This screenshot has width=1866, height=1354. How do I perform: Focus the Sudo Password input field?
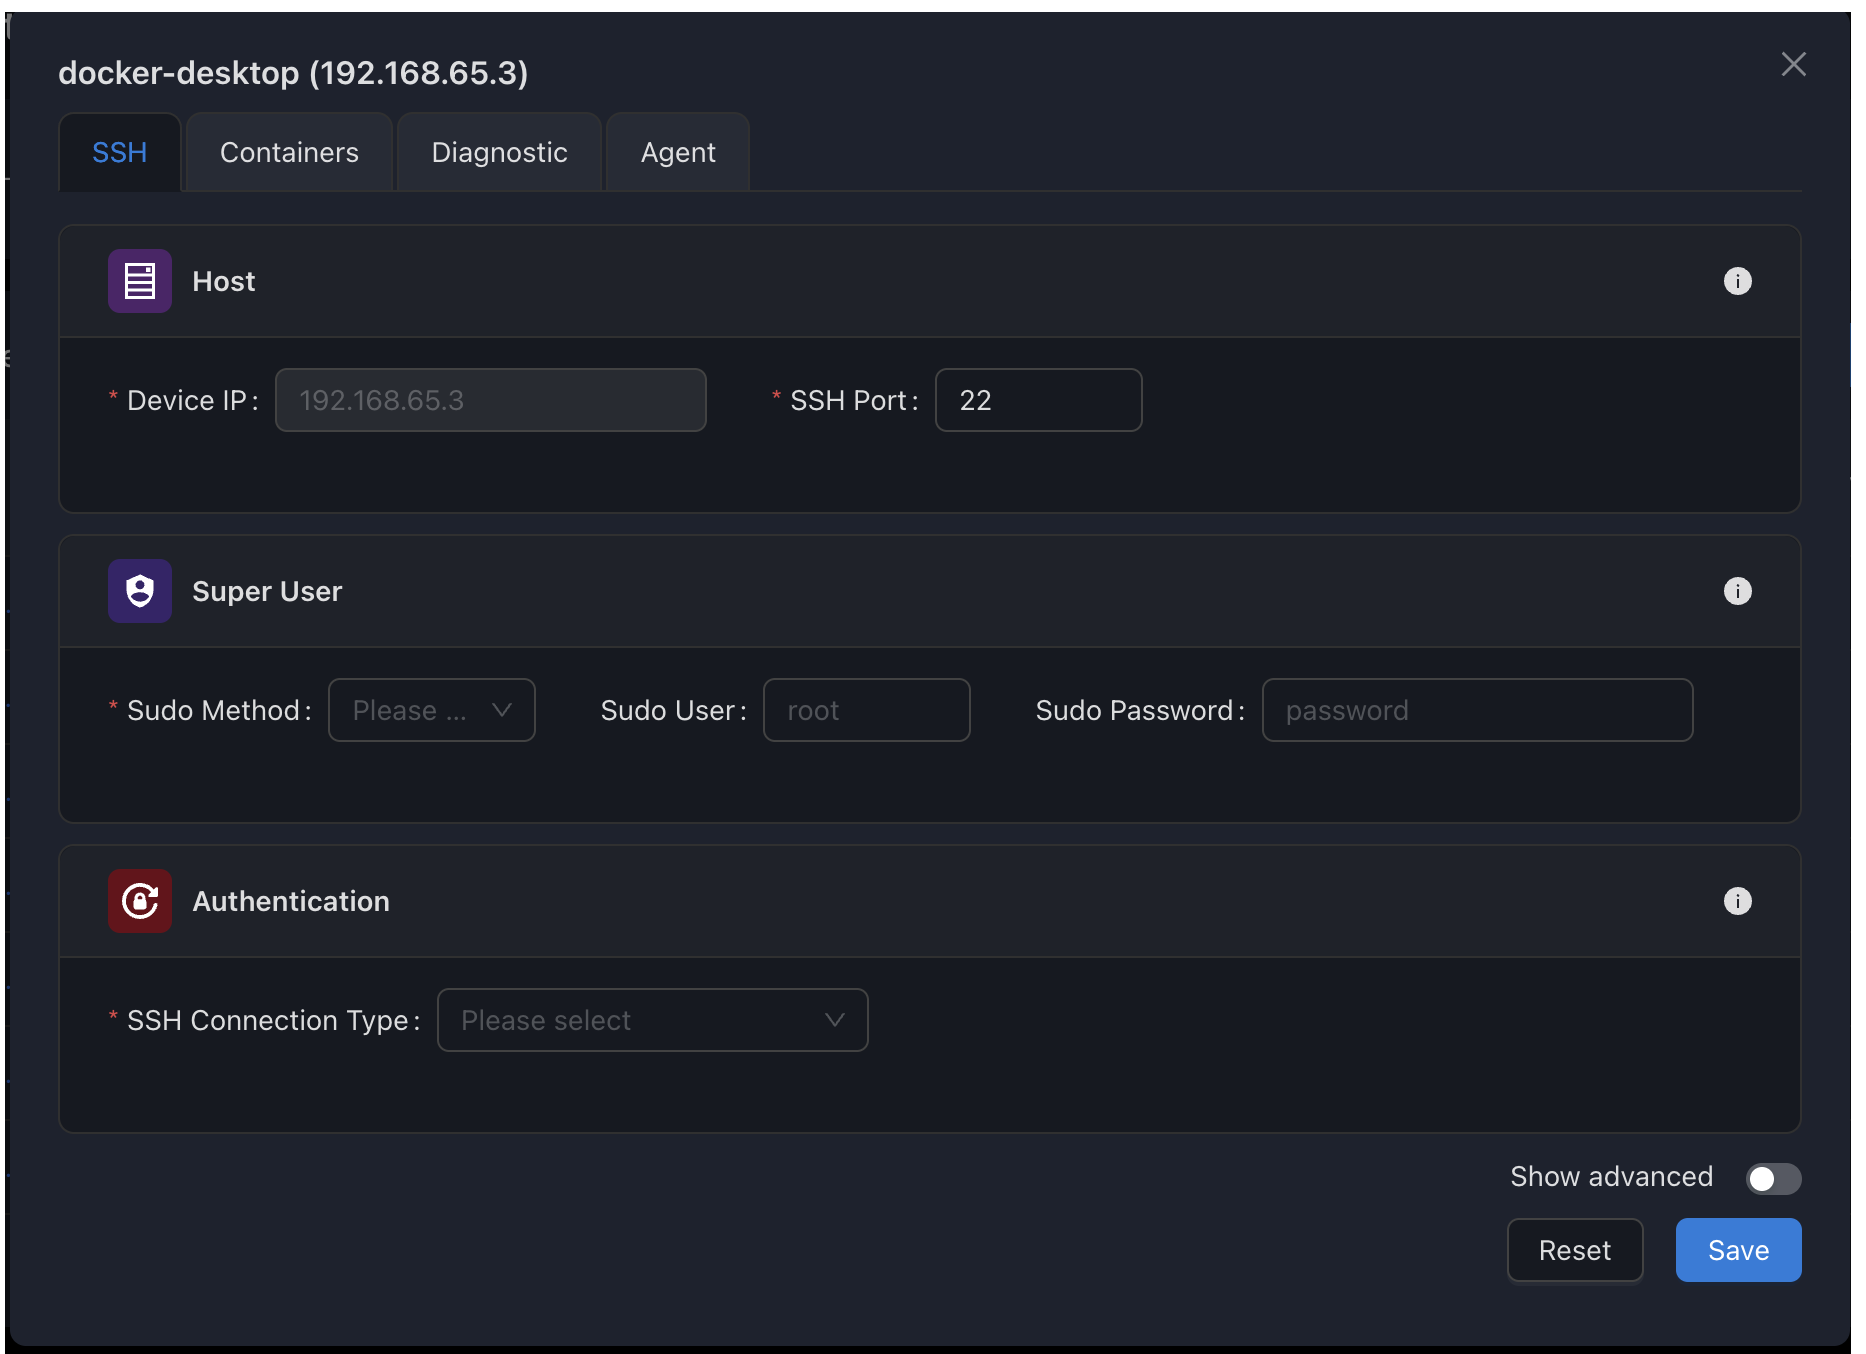click(x=1478, y=710)
